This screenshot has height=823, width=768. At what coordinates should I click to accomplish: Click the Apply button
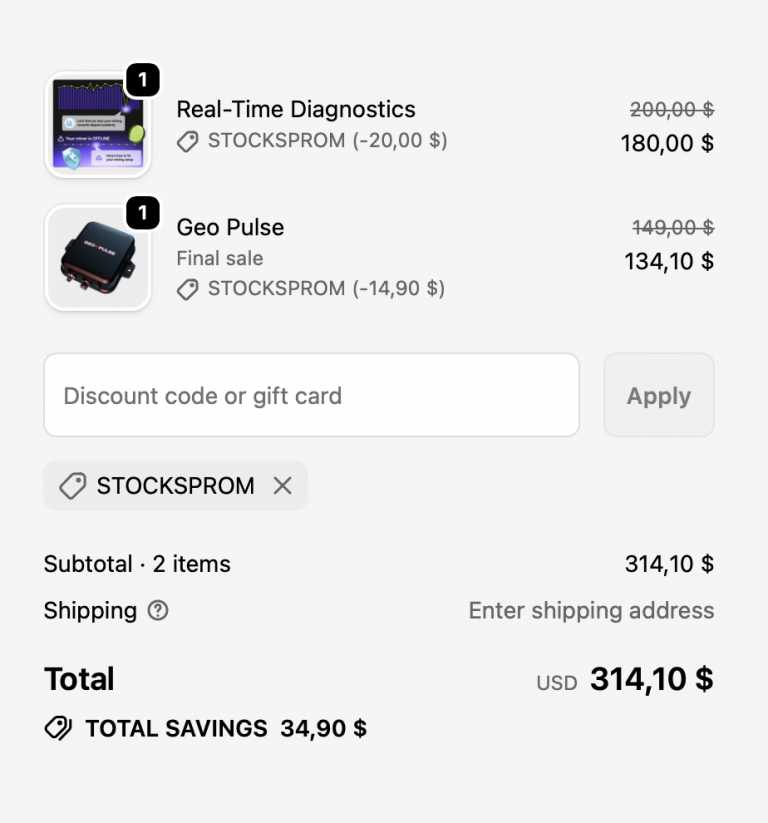pos(658,395)
